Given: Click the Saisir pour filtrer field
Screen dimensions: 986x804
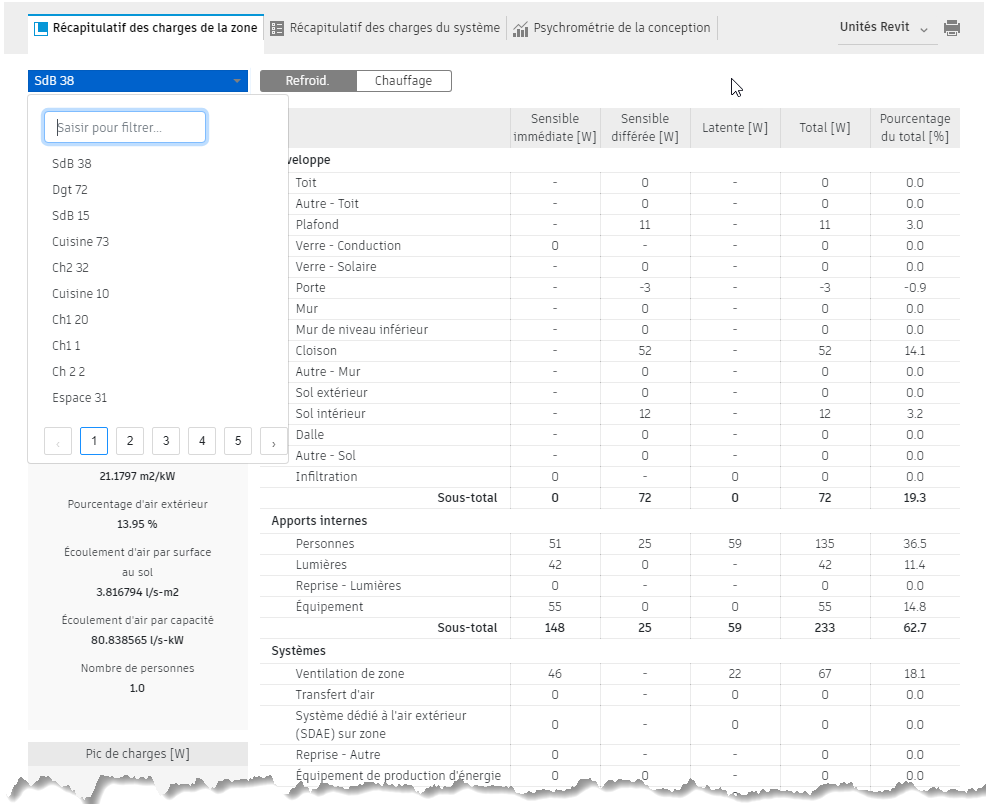Looking at the screenshot, I should [125, 127].
